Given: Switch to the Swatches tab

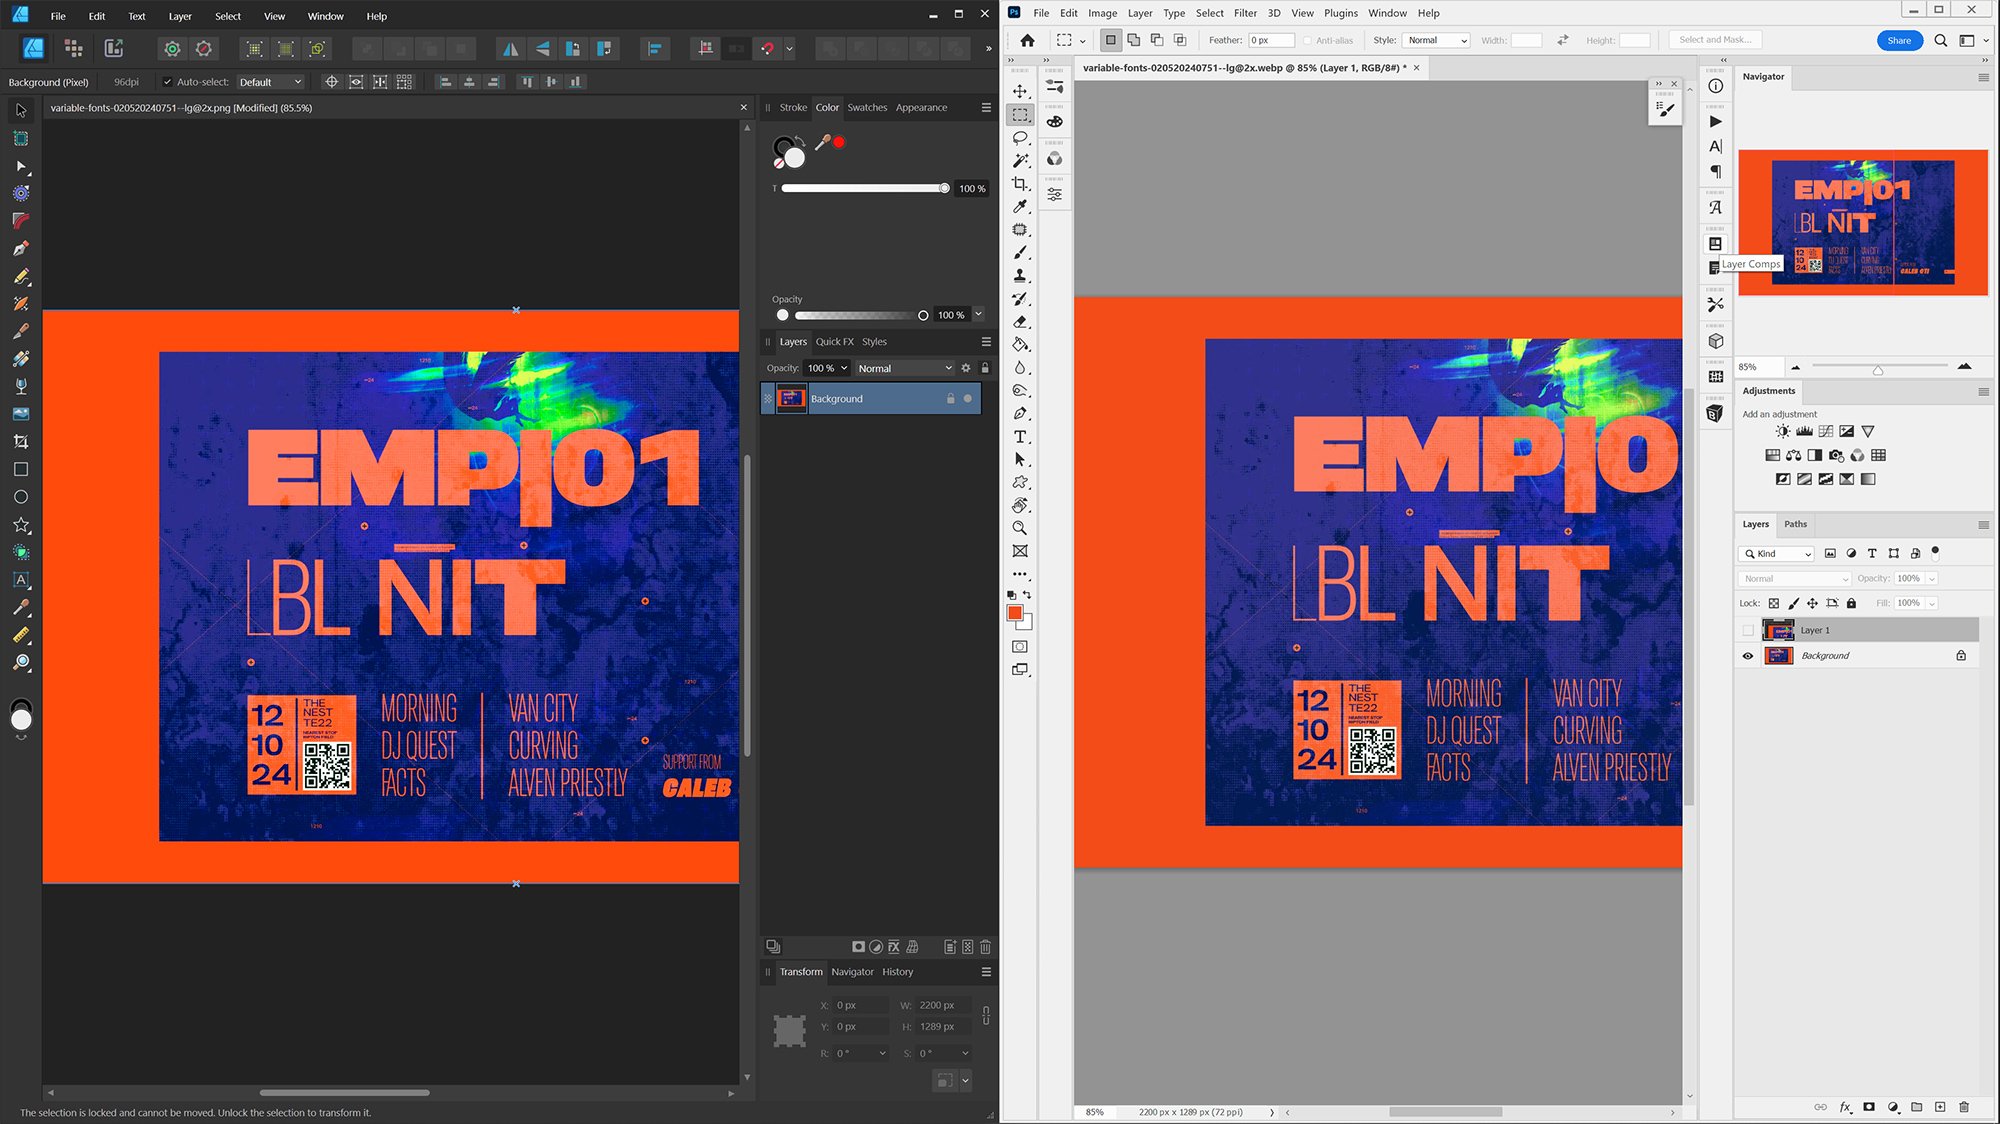Looking at the screenshot, I should (x=867, y=107).
